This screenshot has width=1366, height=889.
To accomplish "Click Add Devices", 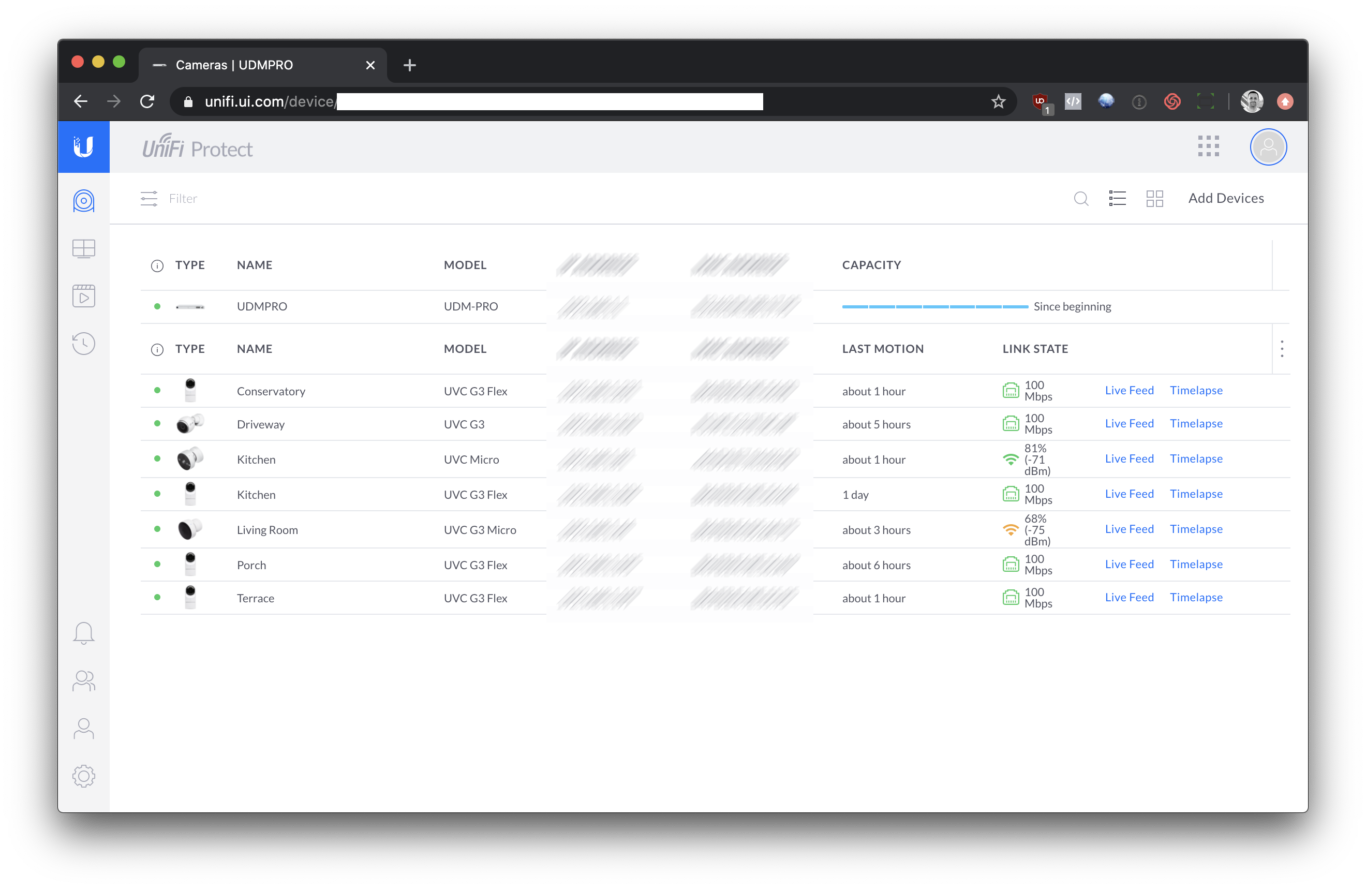I will point(1226,198).
